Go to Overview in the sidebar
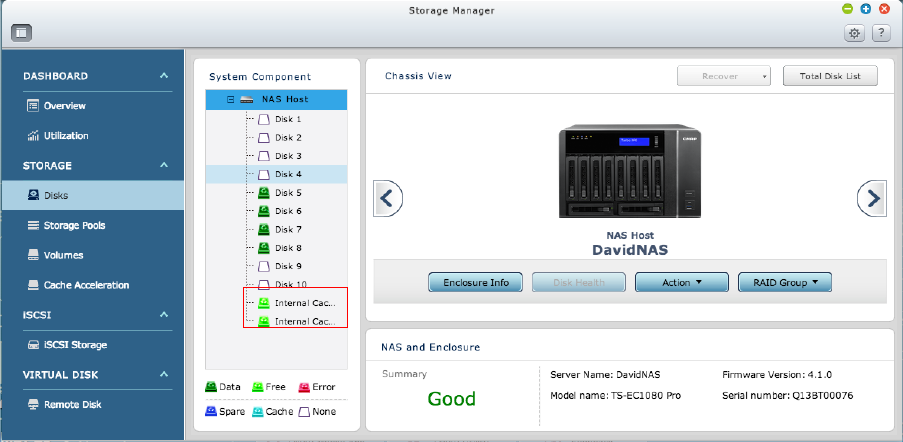 pyautogui.click(x=64, y=106)
